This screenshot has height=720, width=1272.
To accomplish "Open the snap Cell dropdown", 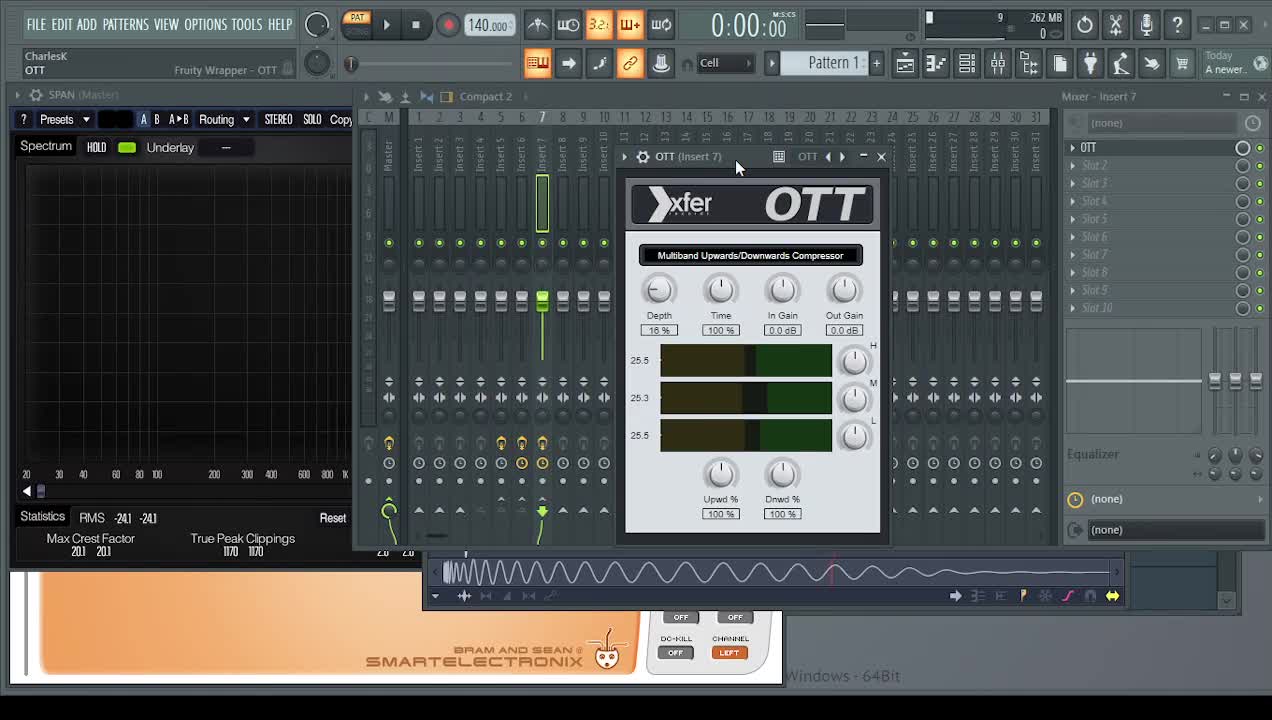I will [725, 63].
